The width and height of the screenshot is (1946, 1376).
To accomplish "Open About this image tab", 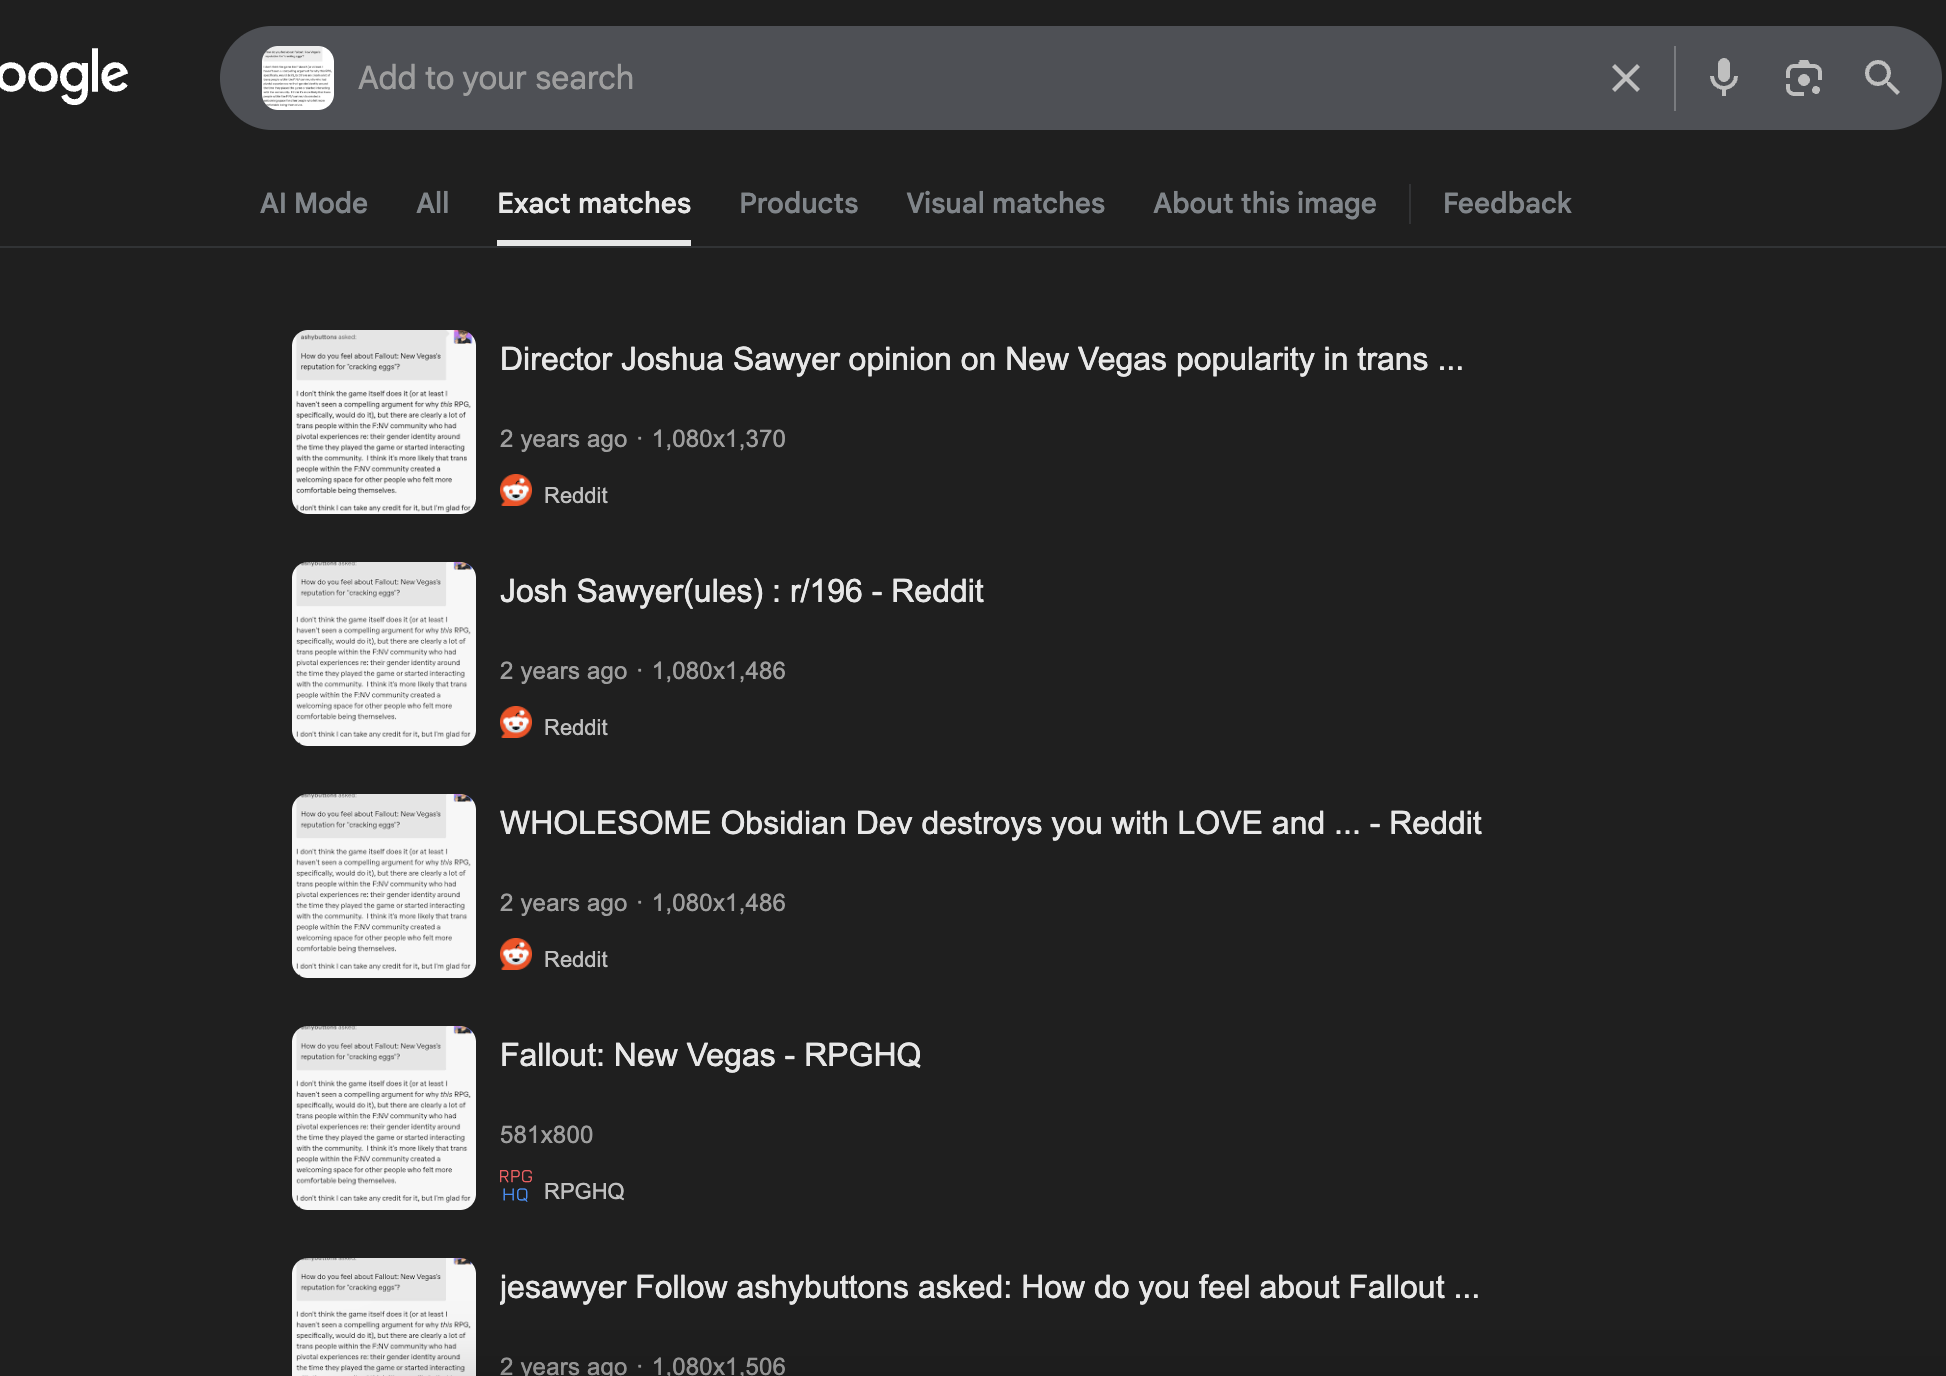I will click(1264, 203).
